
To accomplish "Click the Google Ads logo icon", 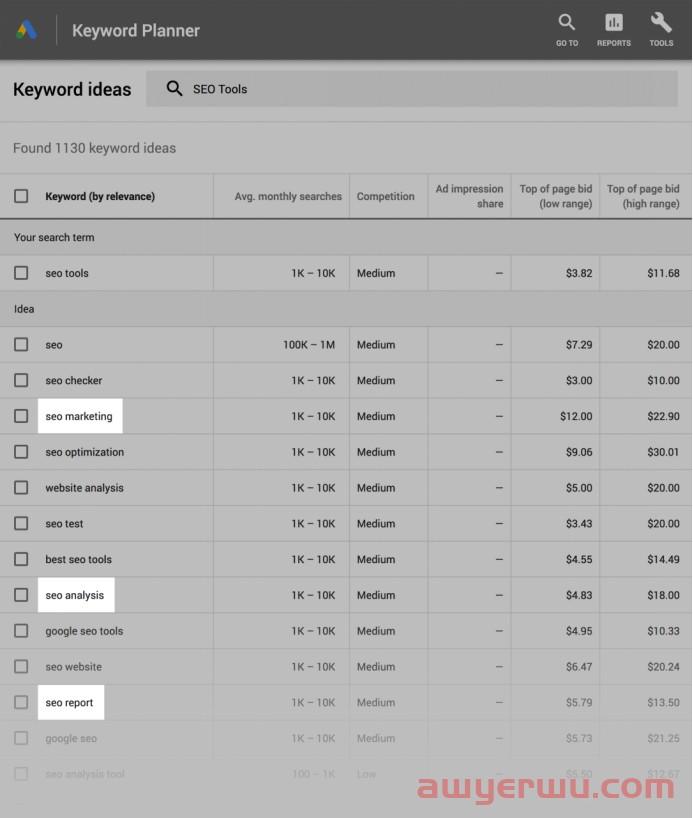I will click(27, 30).
